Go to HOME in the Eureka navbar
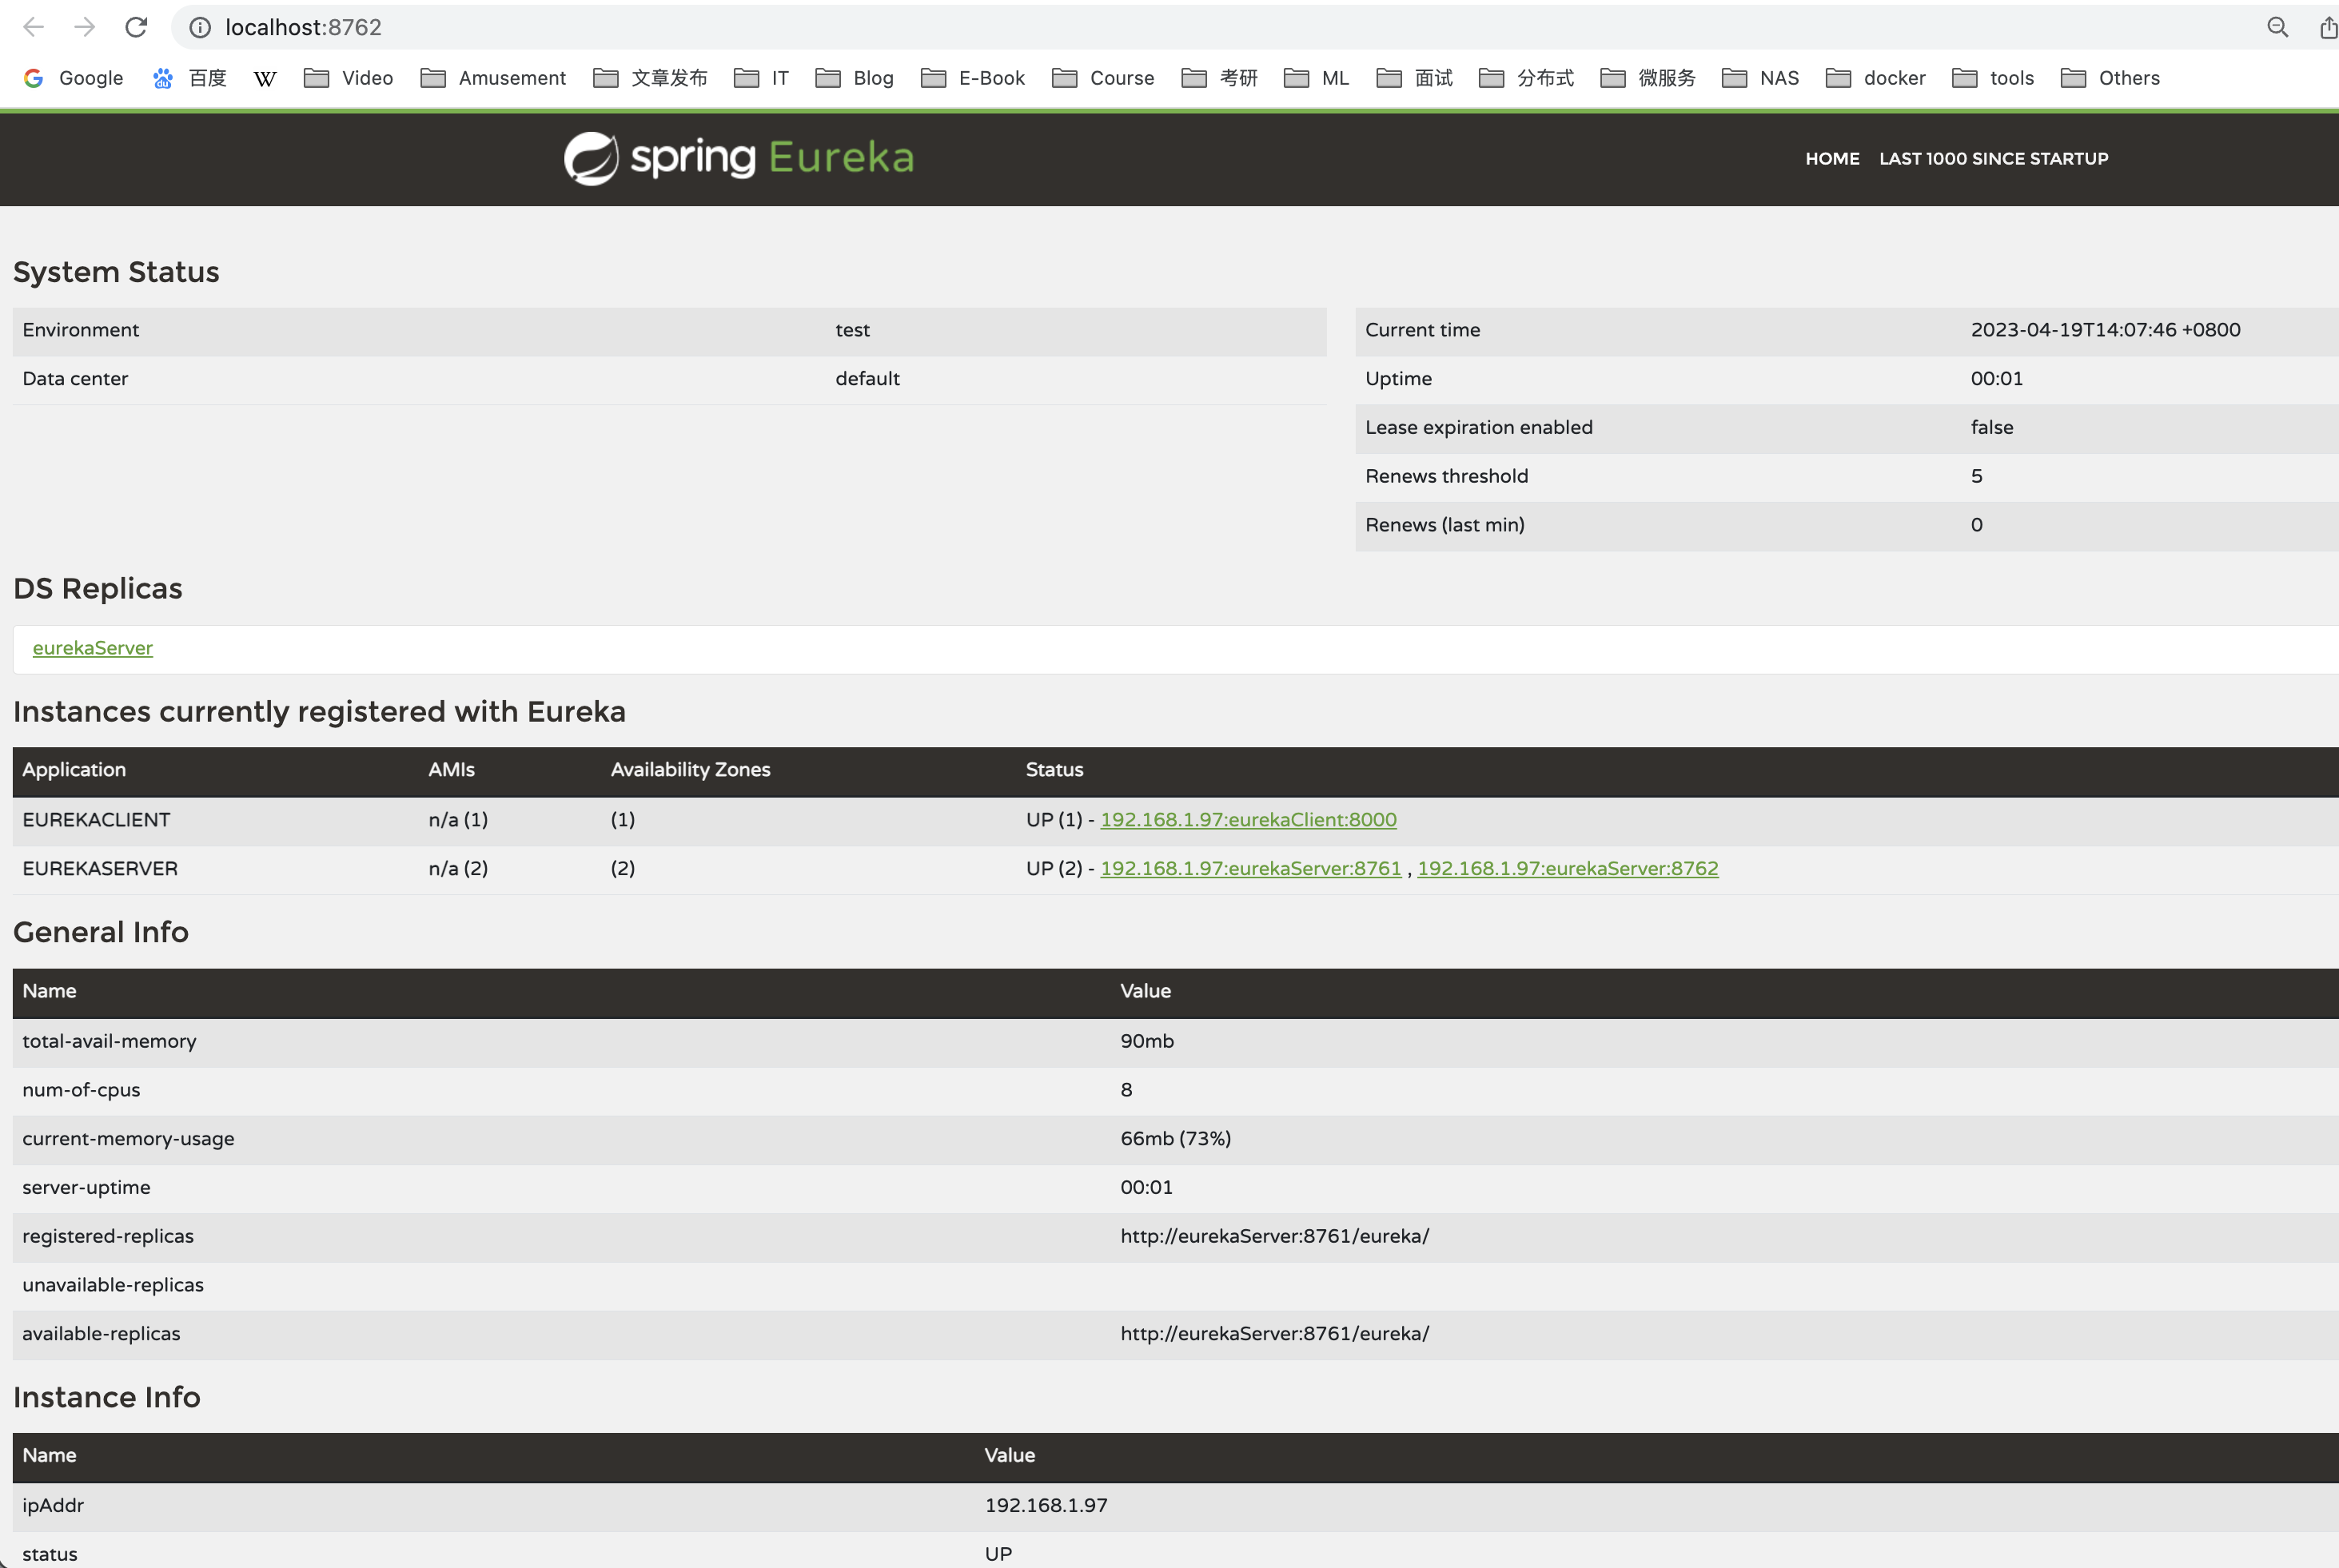2339x1568 pixels. (1832, 158)
